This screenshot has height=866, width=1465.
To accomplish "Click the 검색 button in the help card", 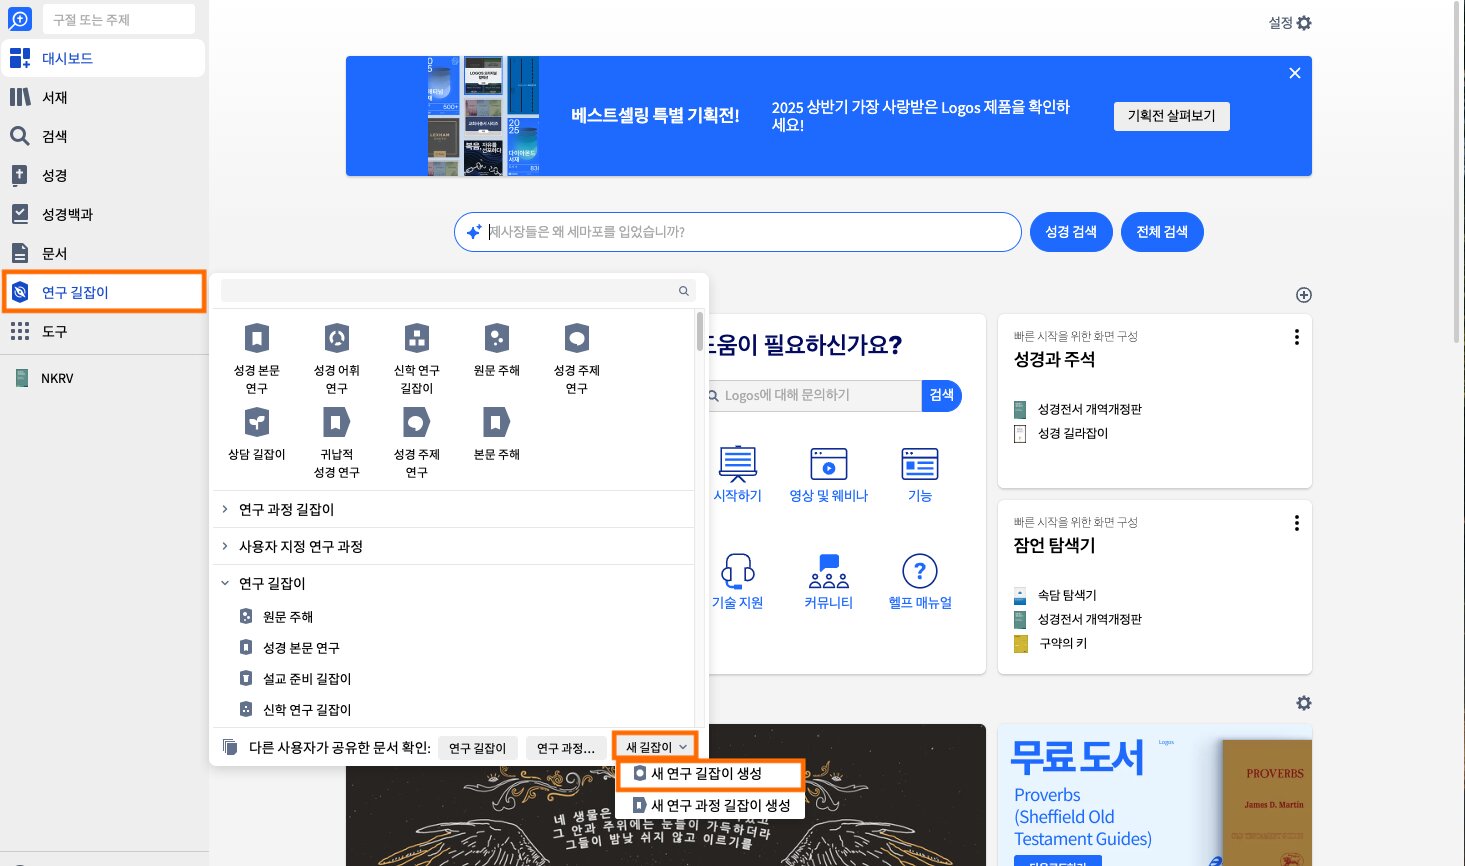I will (x=942, y=396).
